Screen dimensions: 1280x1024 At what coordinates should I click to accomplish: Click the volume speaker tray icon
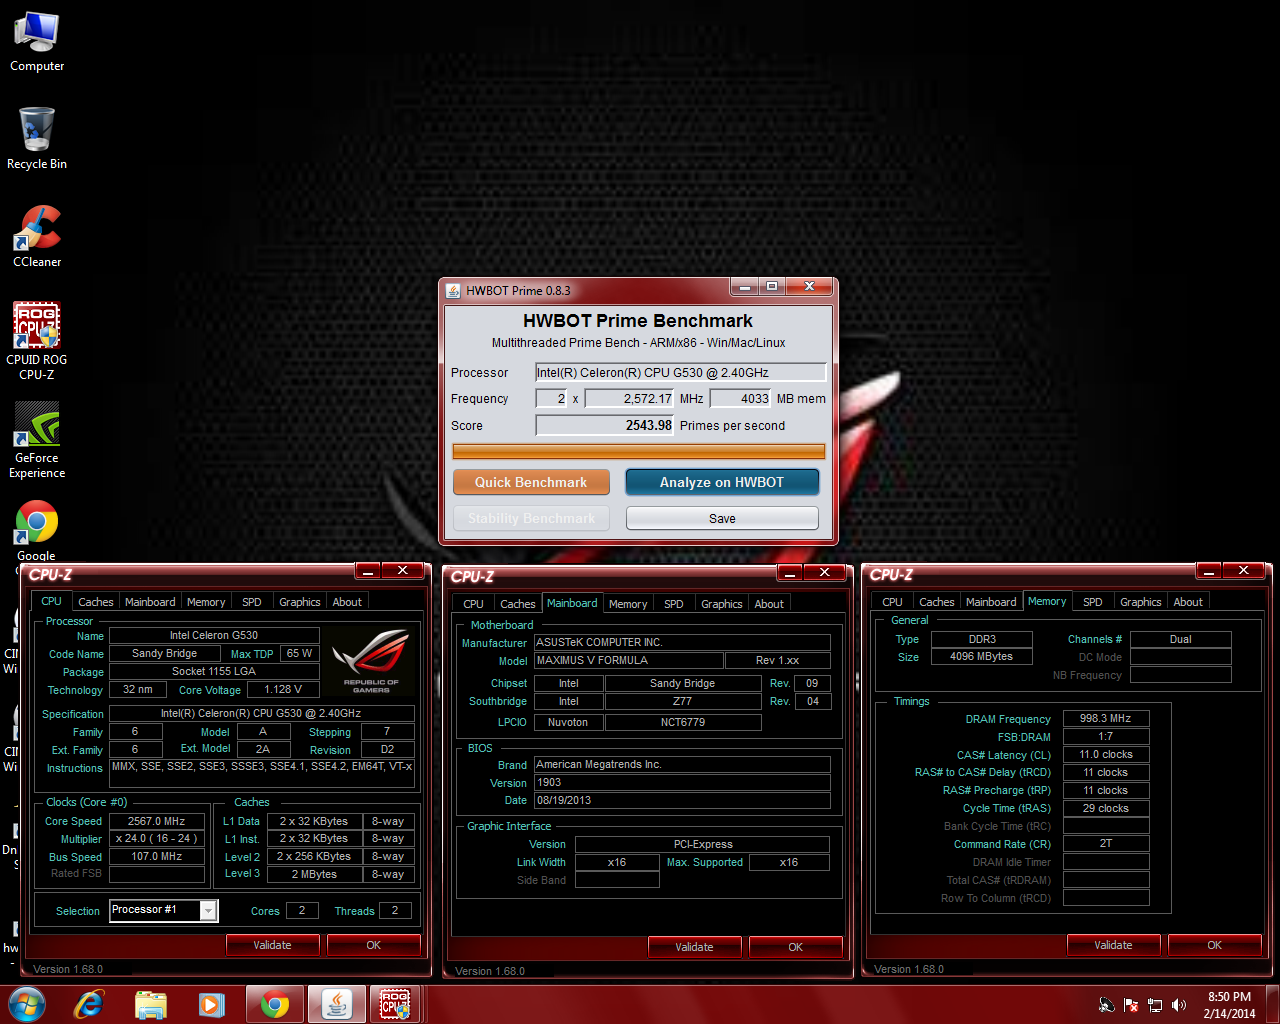click(x=1179, y=1005)
